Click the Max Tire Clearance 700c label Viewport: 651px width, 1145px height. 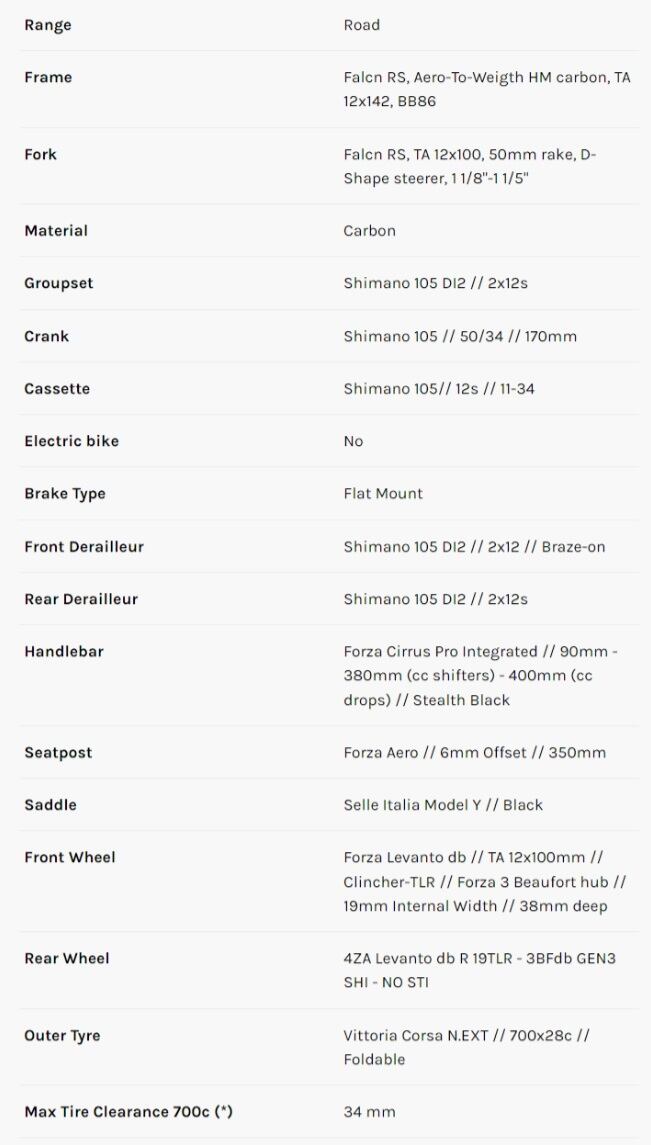coord(129,1112)
